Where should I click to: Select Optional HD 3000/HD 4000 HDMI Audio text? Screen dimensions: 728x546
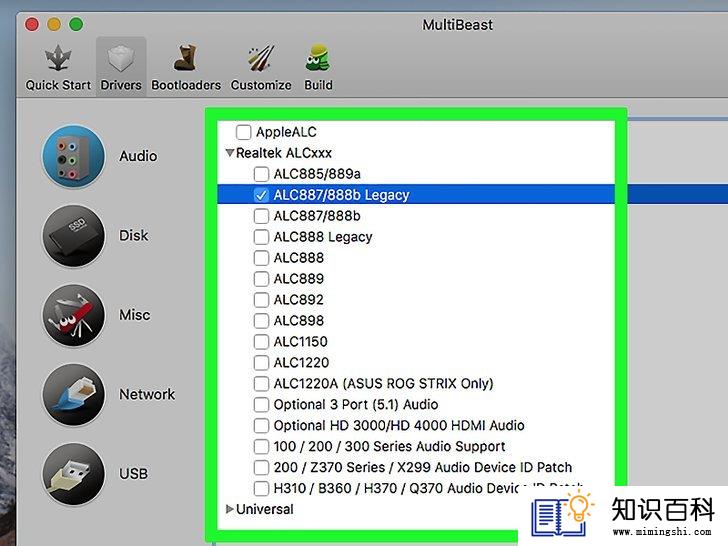(399, 425)
